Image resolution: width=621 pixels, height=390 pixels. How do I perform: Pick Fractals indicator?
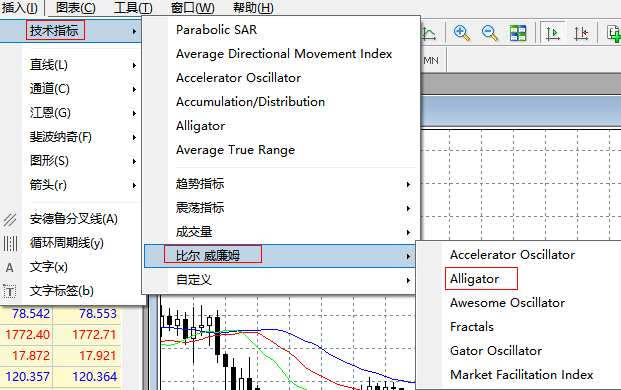coord(472,327)
